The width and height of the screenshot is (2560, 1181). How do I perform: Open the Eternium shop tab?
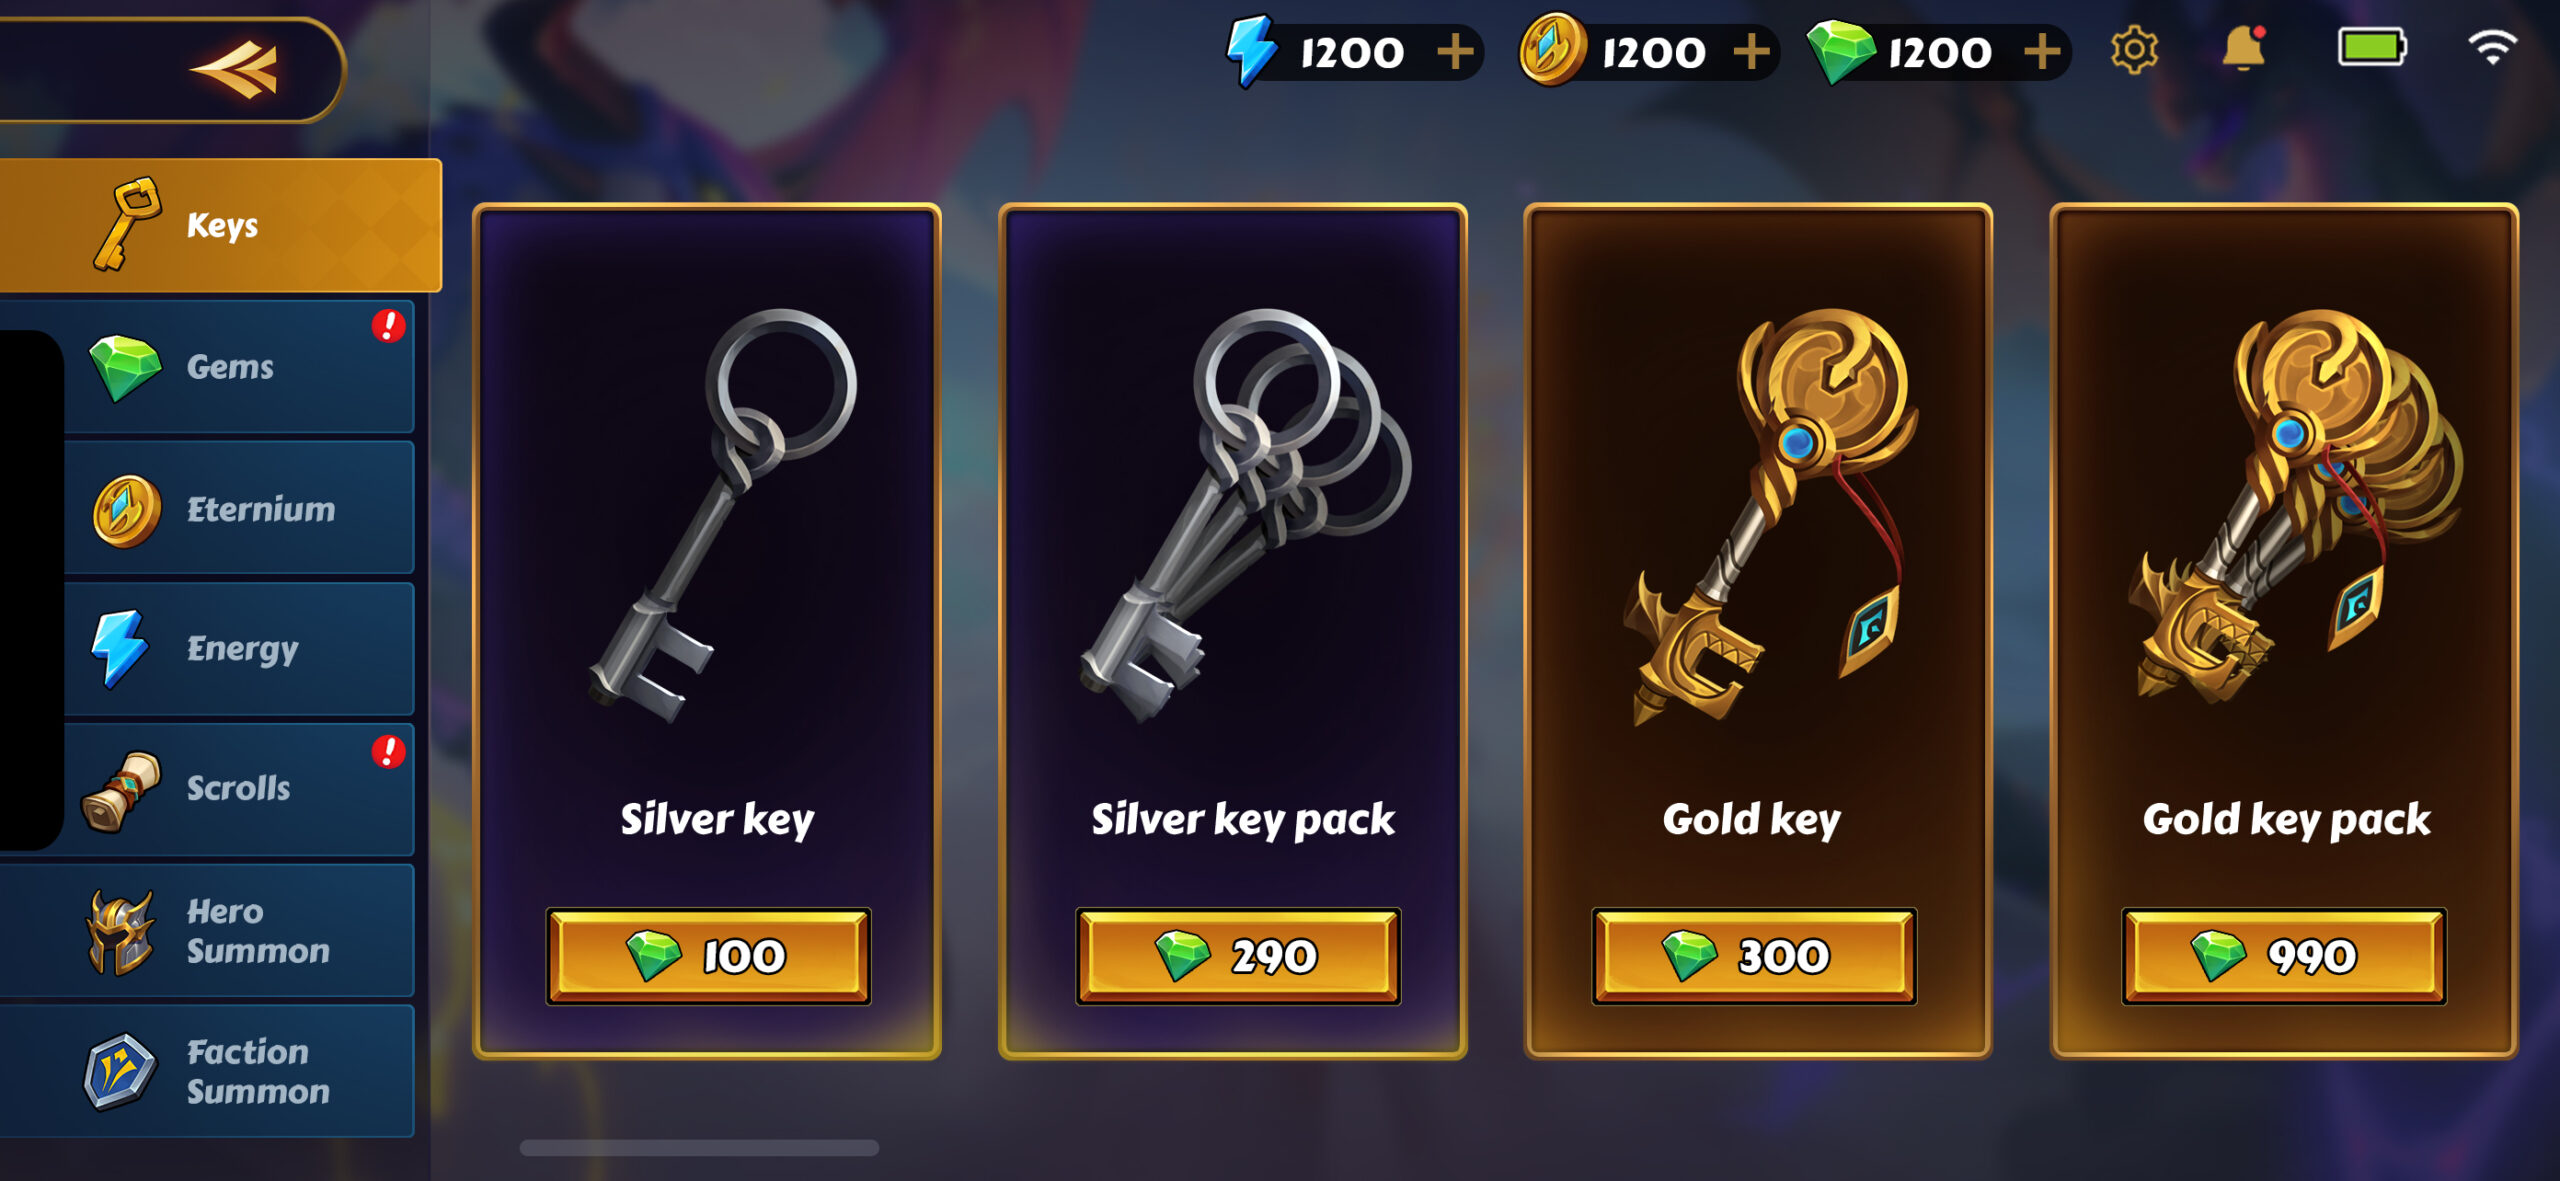[238, 508]
